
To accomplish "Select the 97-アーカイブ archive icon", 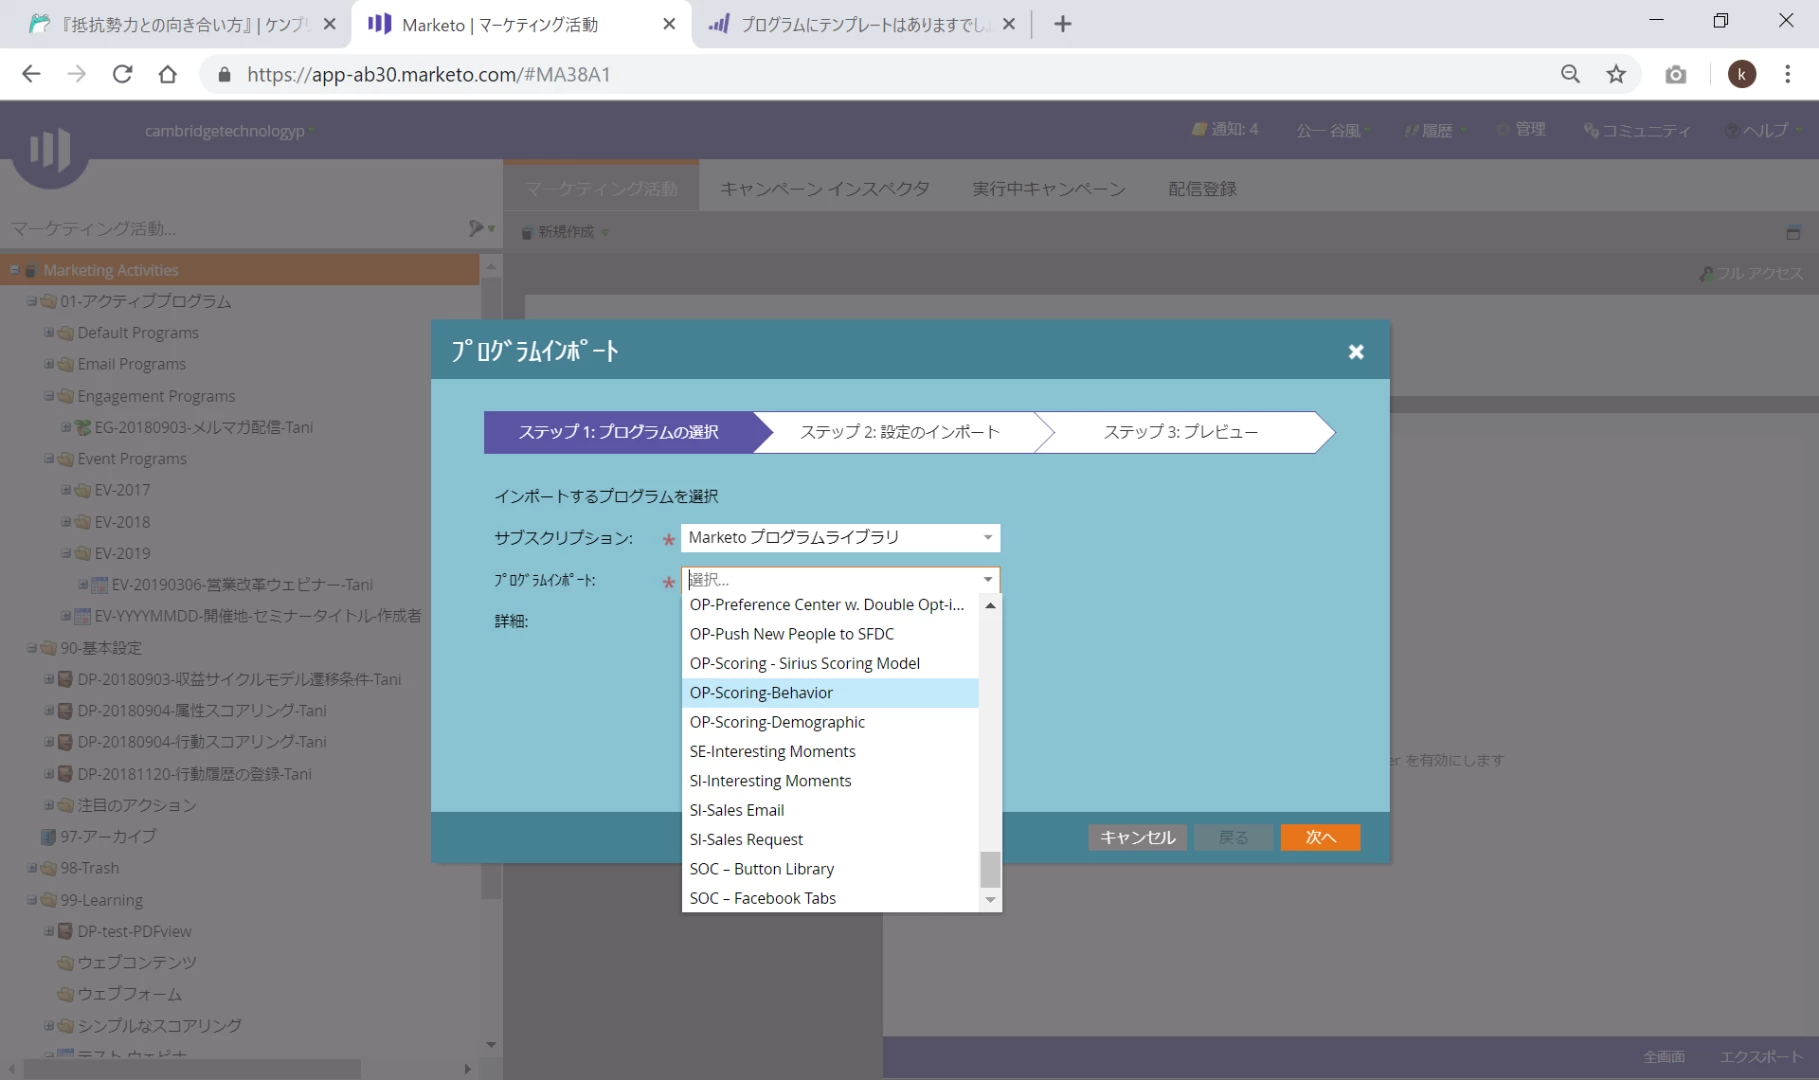I will (48, 837).
